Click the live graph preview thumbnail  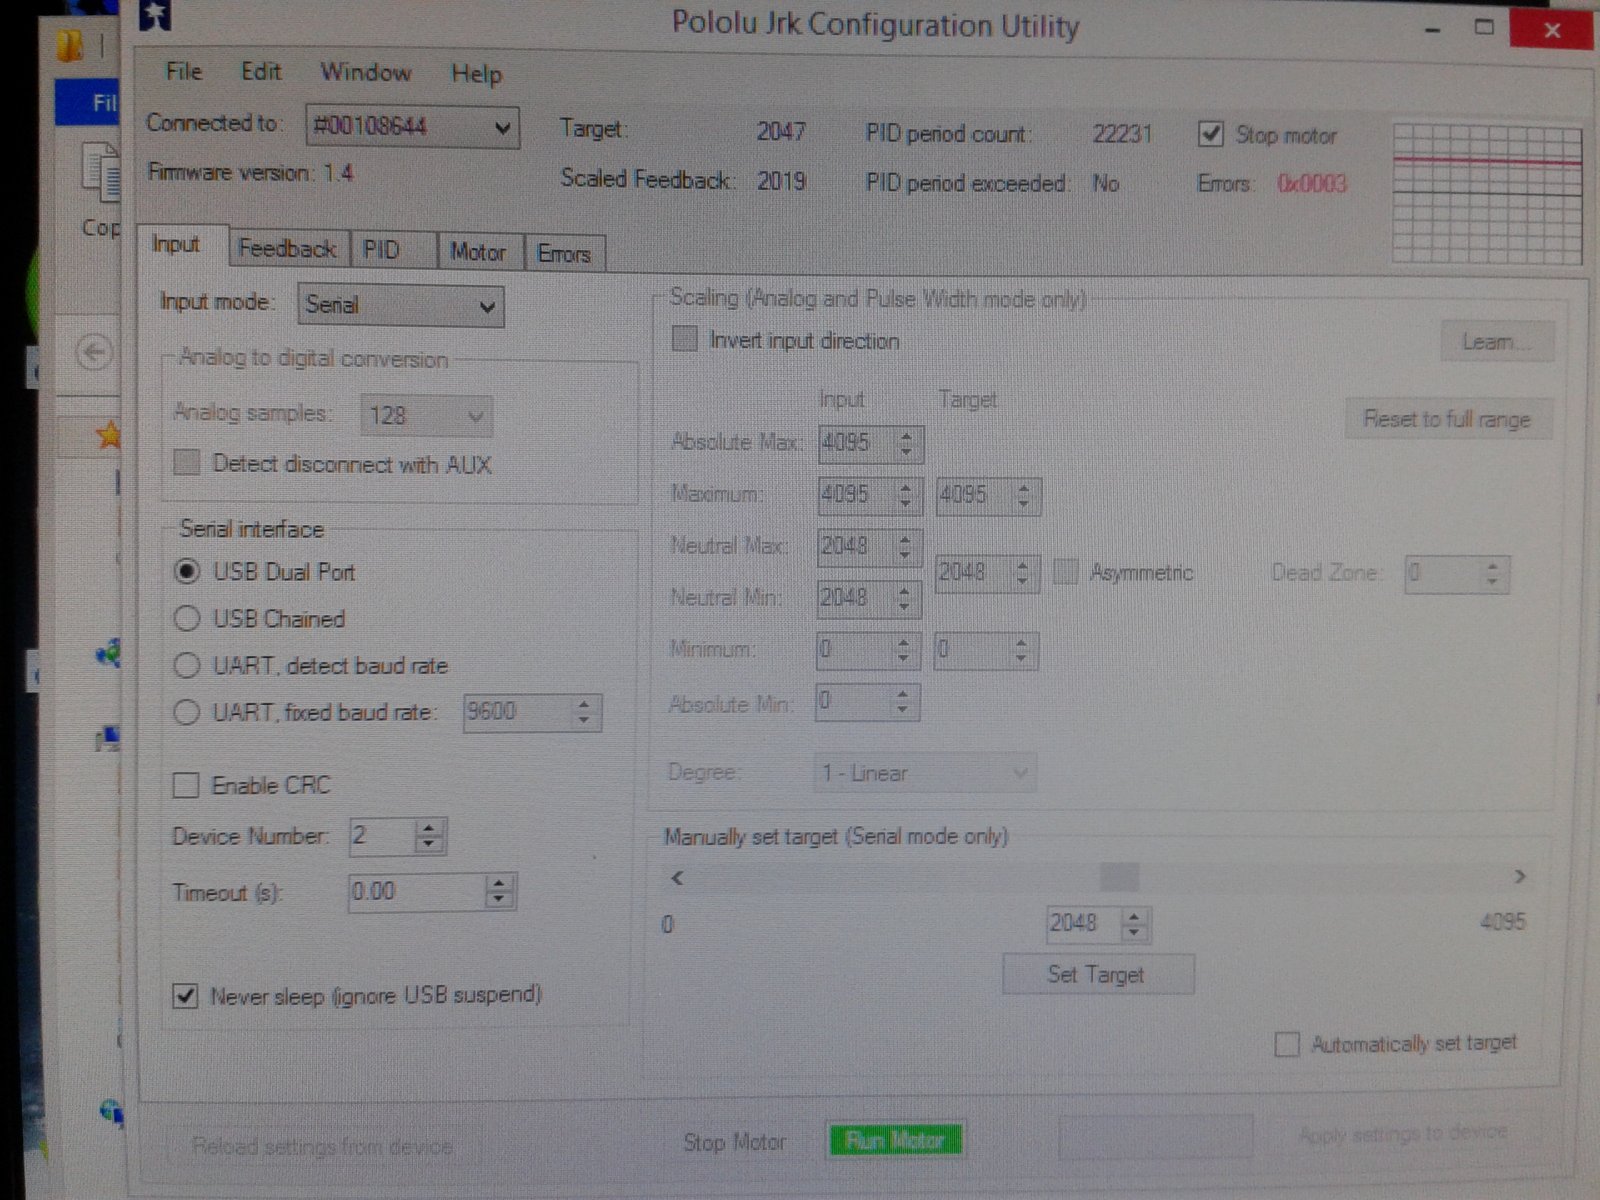[x=1487, y=192]
